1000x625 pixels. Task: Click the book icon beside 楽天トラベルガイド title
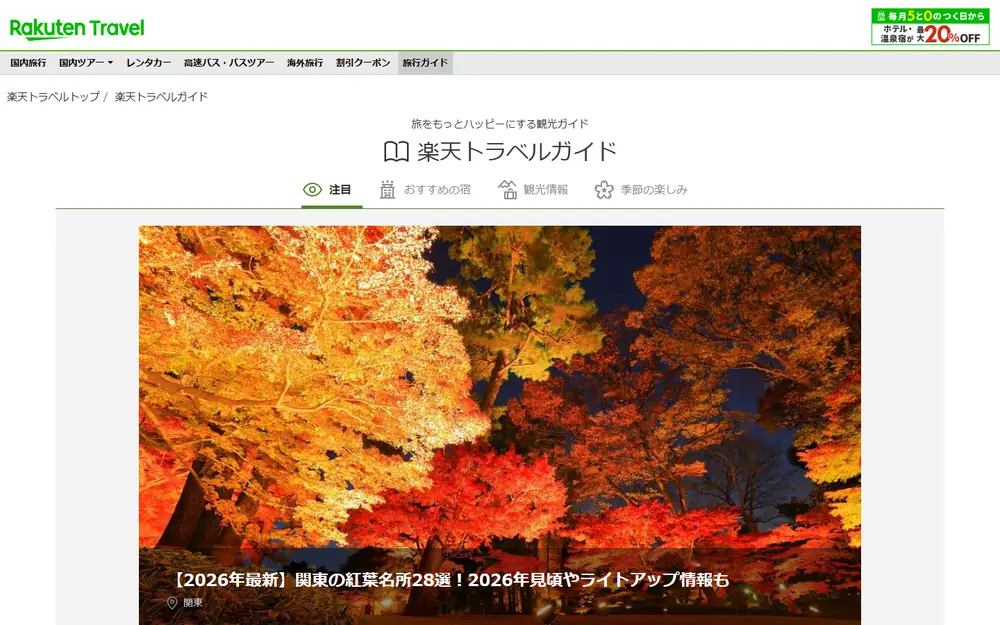point(396,152)
